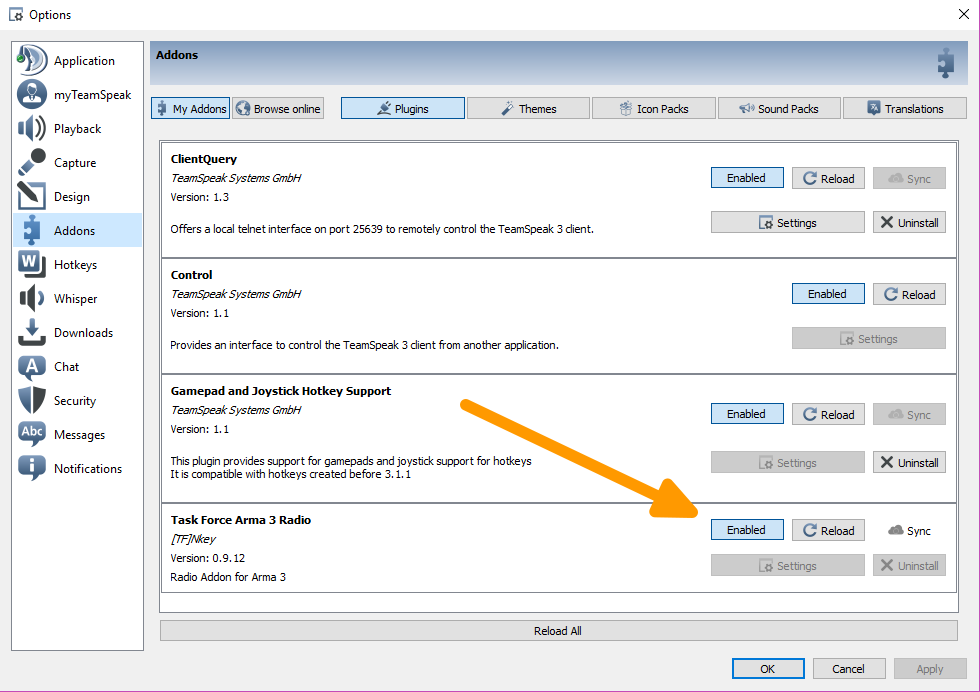This screenshot has height=692, width=980.
Task: Toggle Enabled for the Control plugin
Action: (x=828, y=294)
